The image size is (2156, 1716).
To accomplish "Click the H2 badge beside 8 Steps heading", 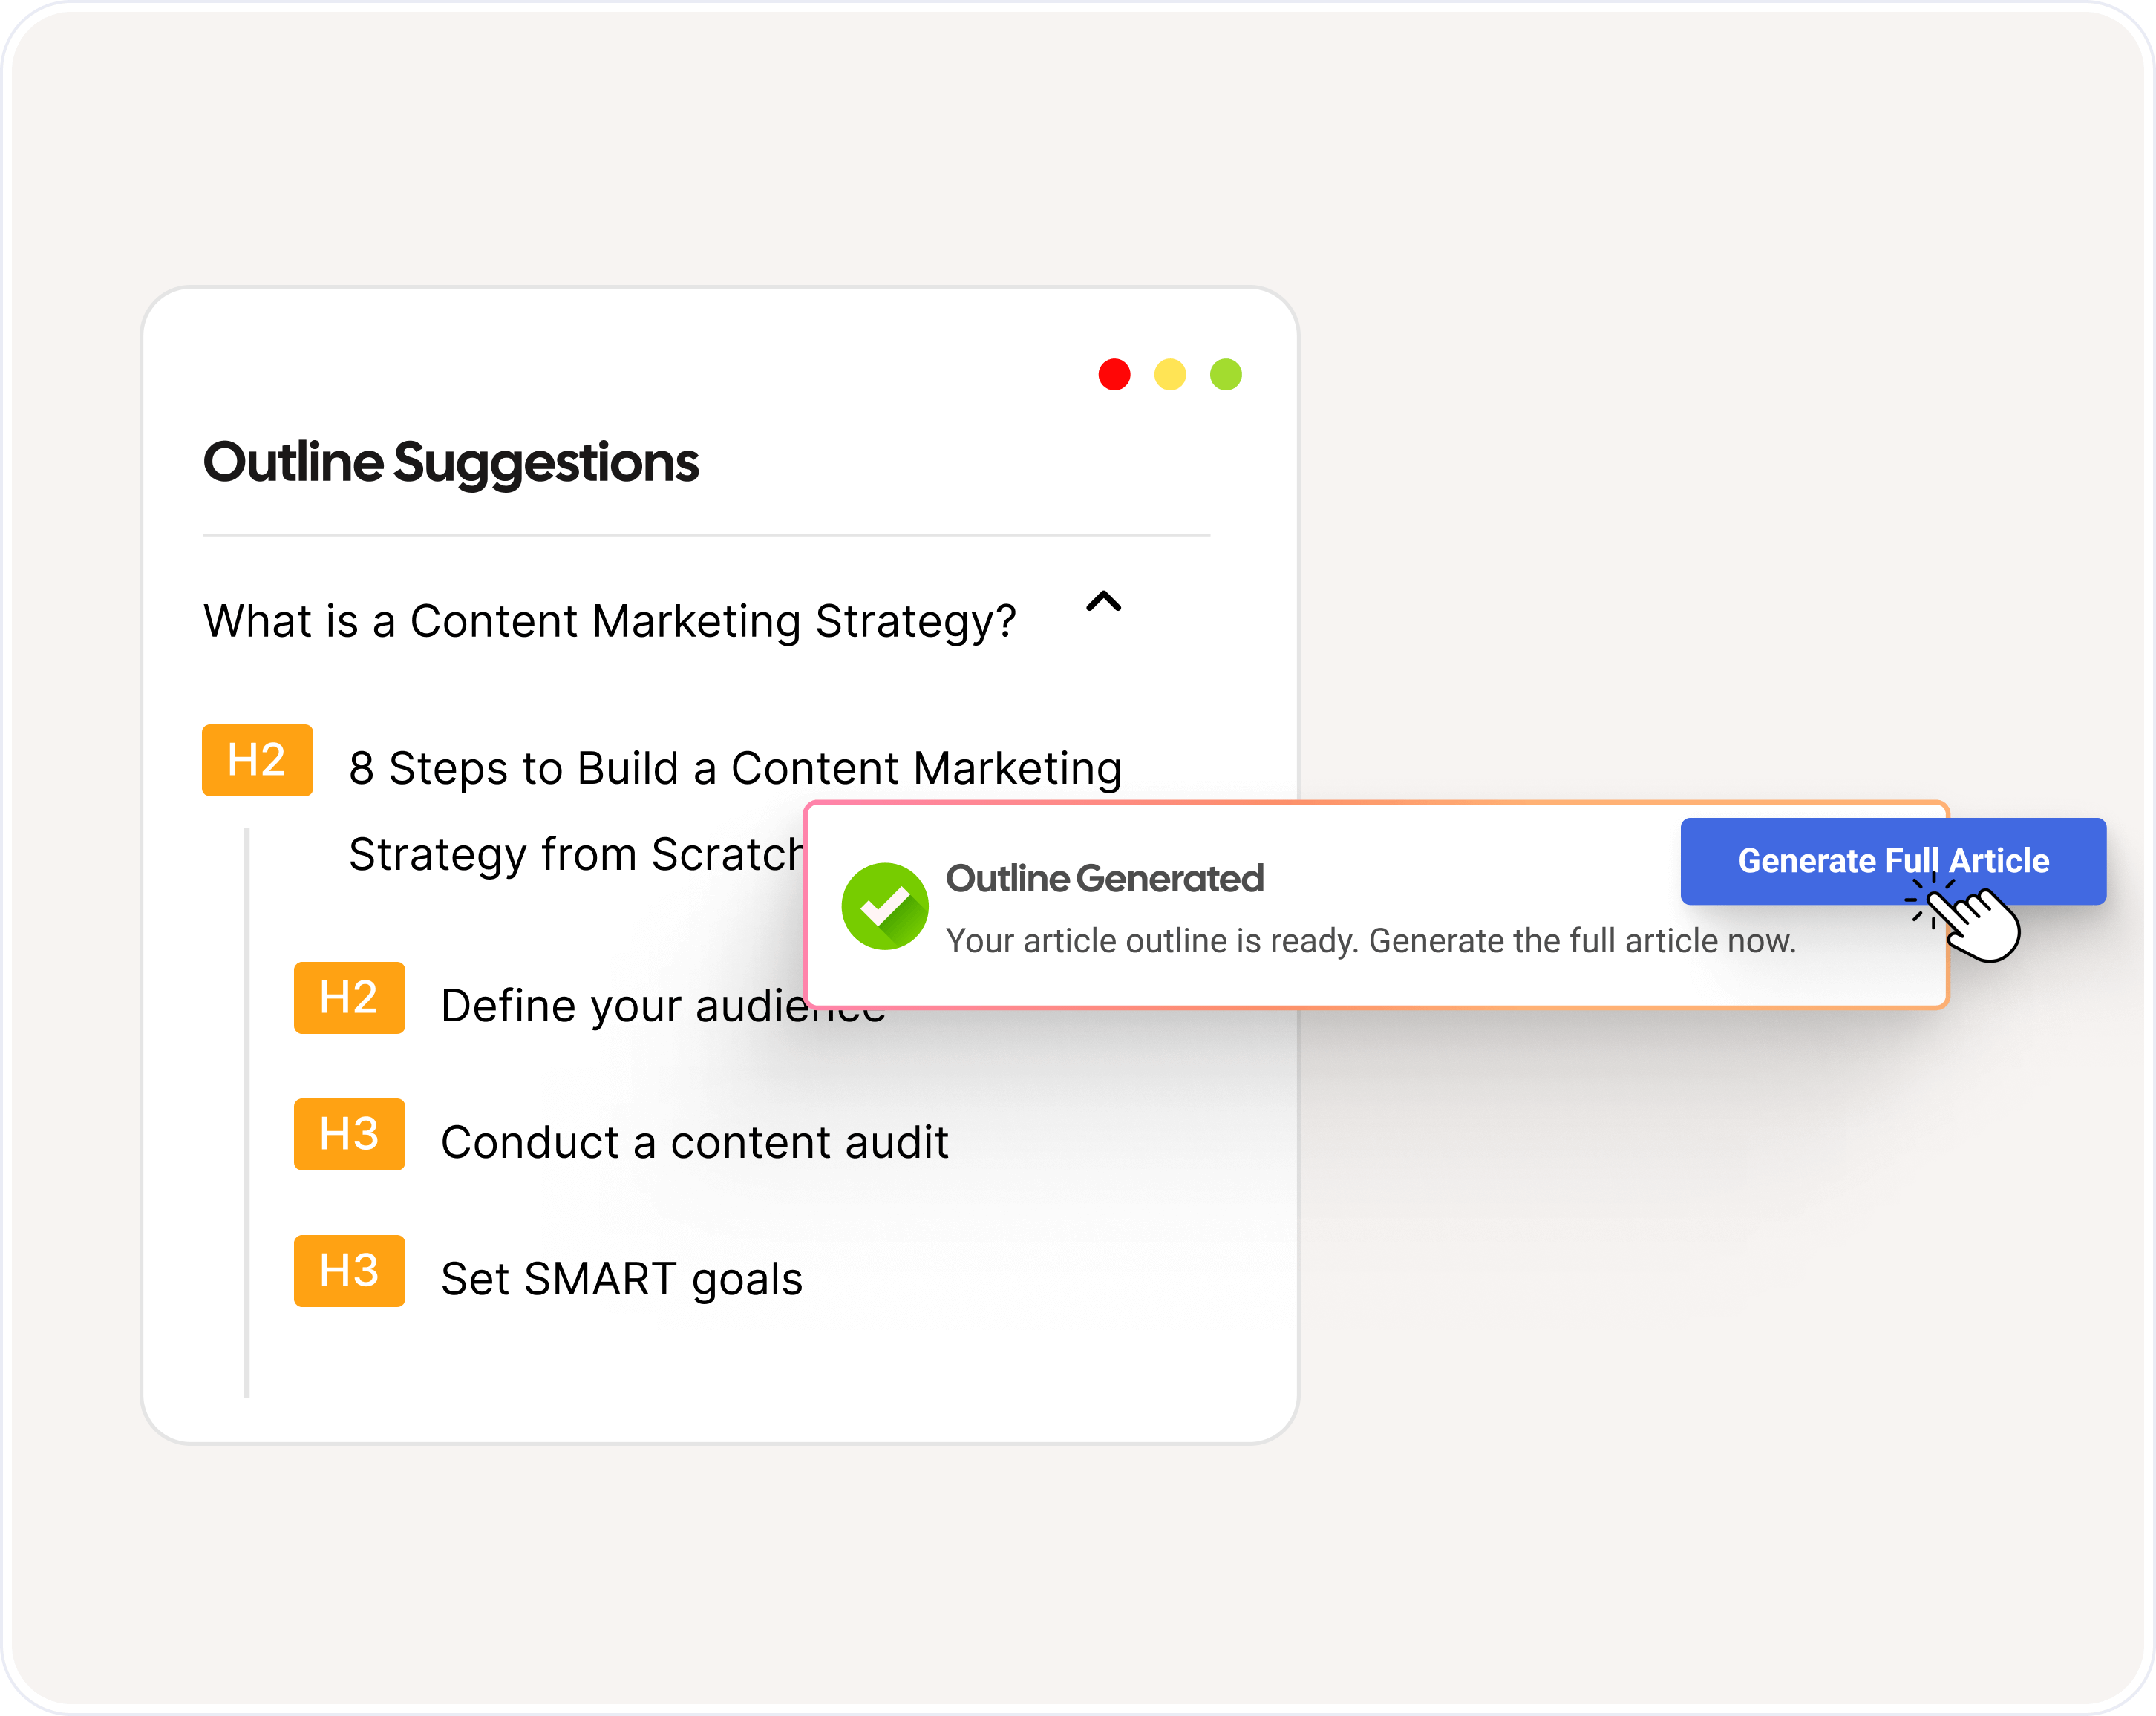I will pyautogui.click(x=257, y=760).
